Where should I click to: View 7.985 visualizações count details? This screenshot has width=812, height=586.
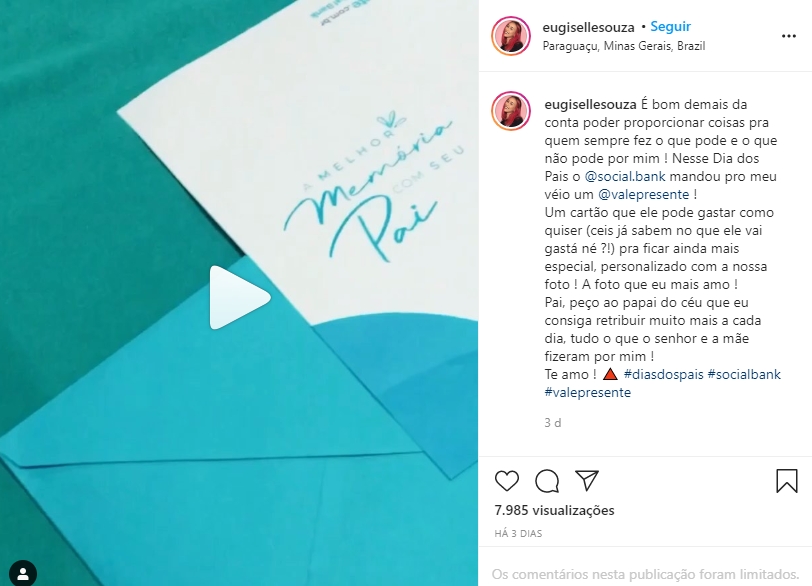[x=554, y=510]
